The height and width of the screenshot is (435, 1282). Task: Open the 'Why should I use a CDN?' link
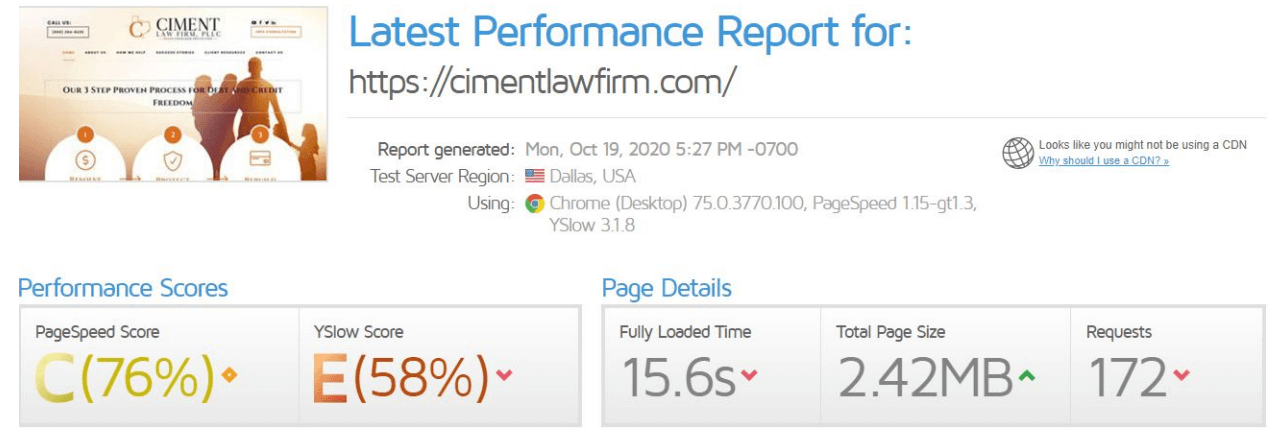[x=1104, y=161]
